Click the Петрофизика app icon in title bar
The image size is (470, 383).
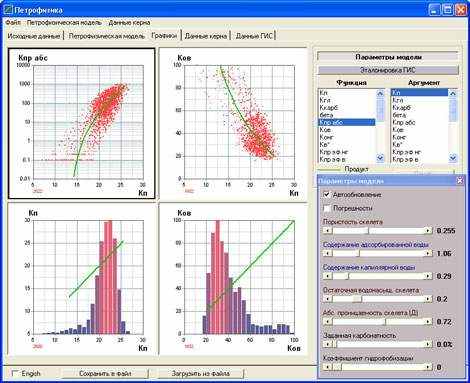[8, 10]
